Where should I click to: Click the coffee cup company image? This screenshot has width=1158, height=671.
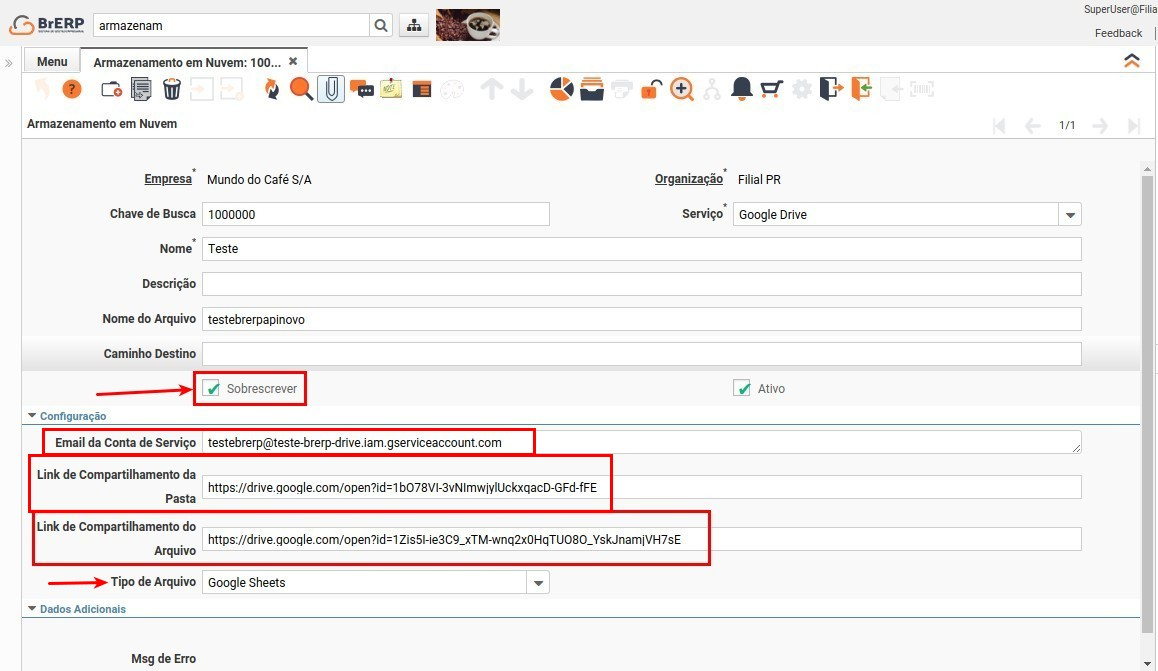[x=467, y=24]
